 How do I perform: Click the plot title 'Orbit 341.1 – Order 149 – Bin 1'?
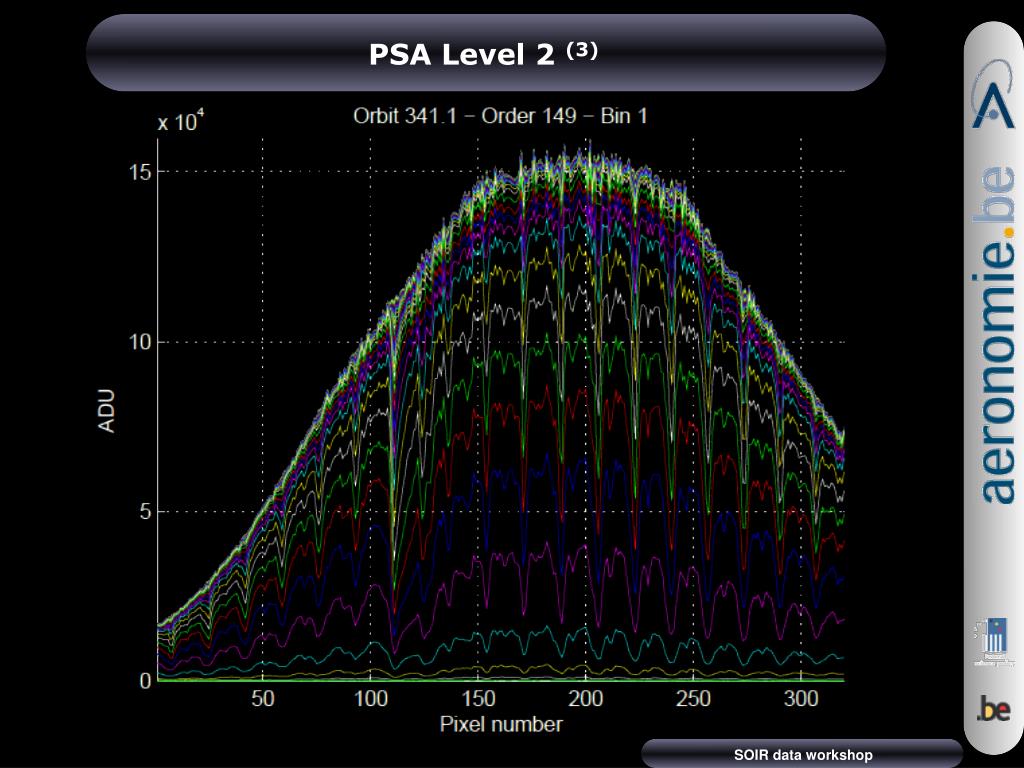(500, 116)
